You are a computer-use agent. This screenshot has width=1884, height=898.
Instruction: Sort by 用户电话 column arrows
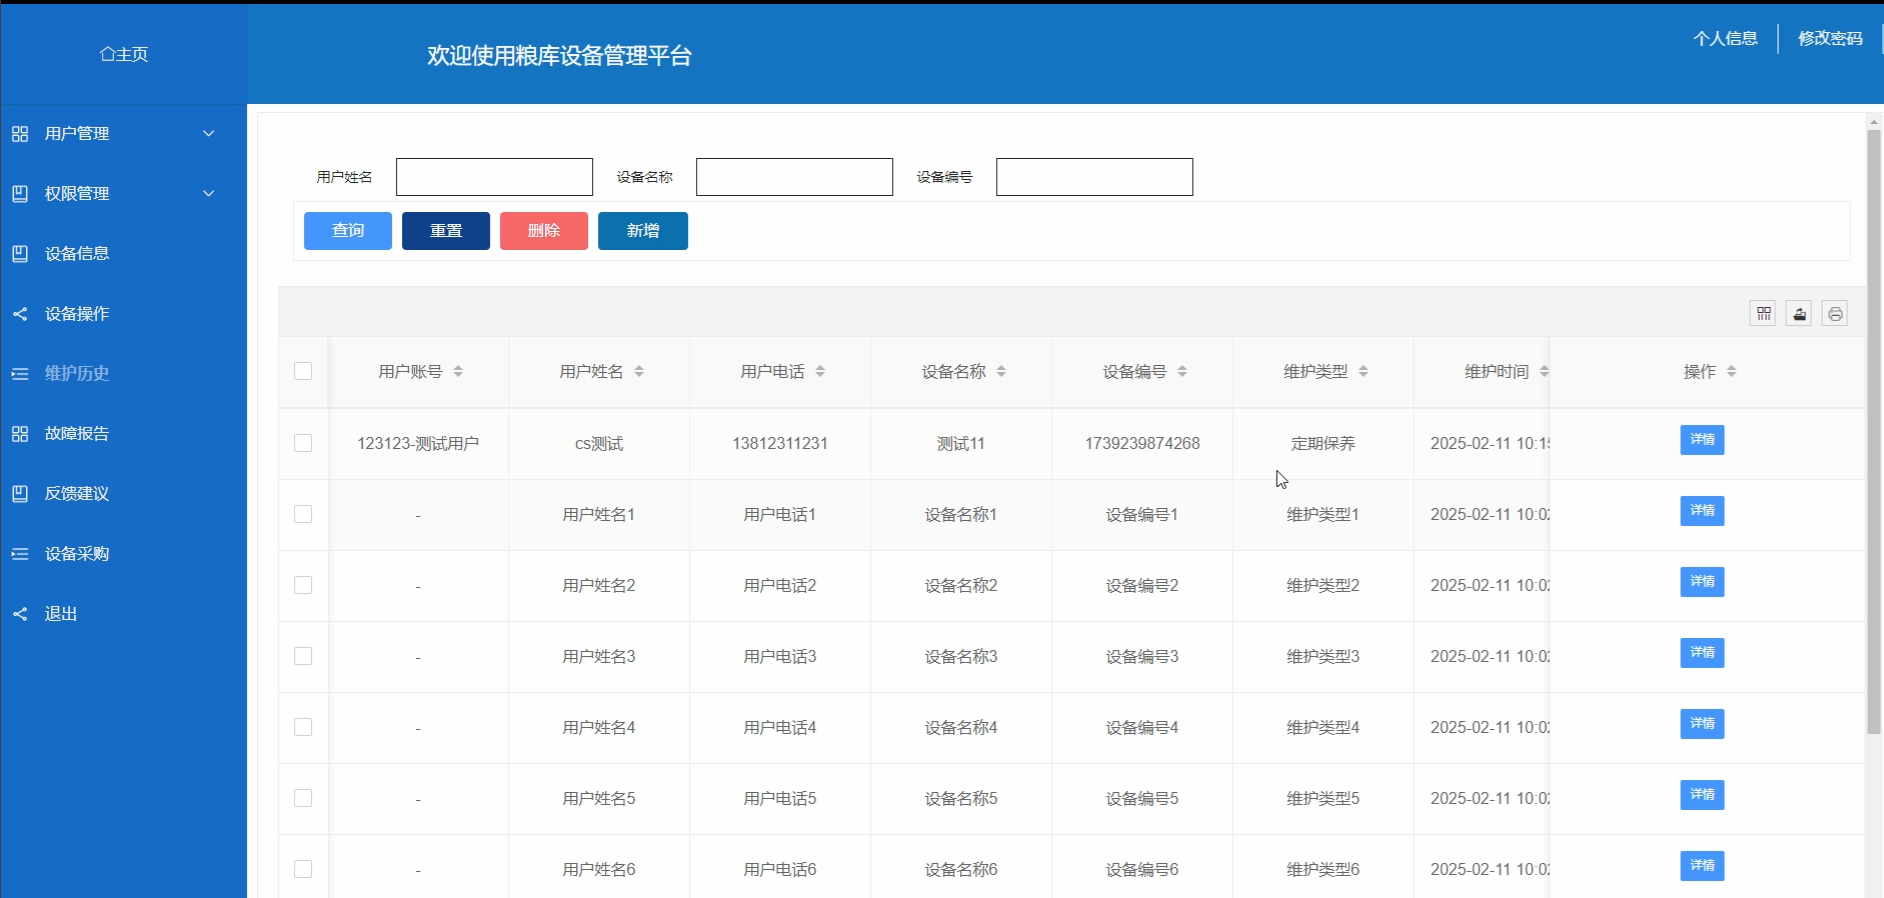820,372
